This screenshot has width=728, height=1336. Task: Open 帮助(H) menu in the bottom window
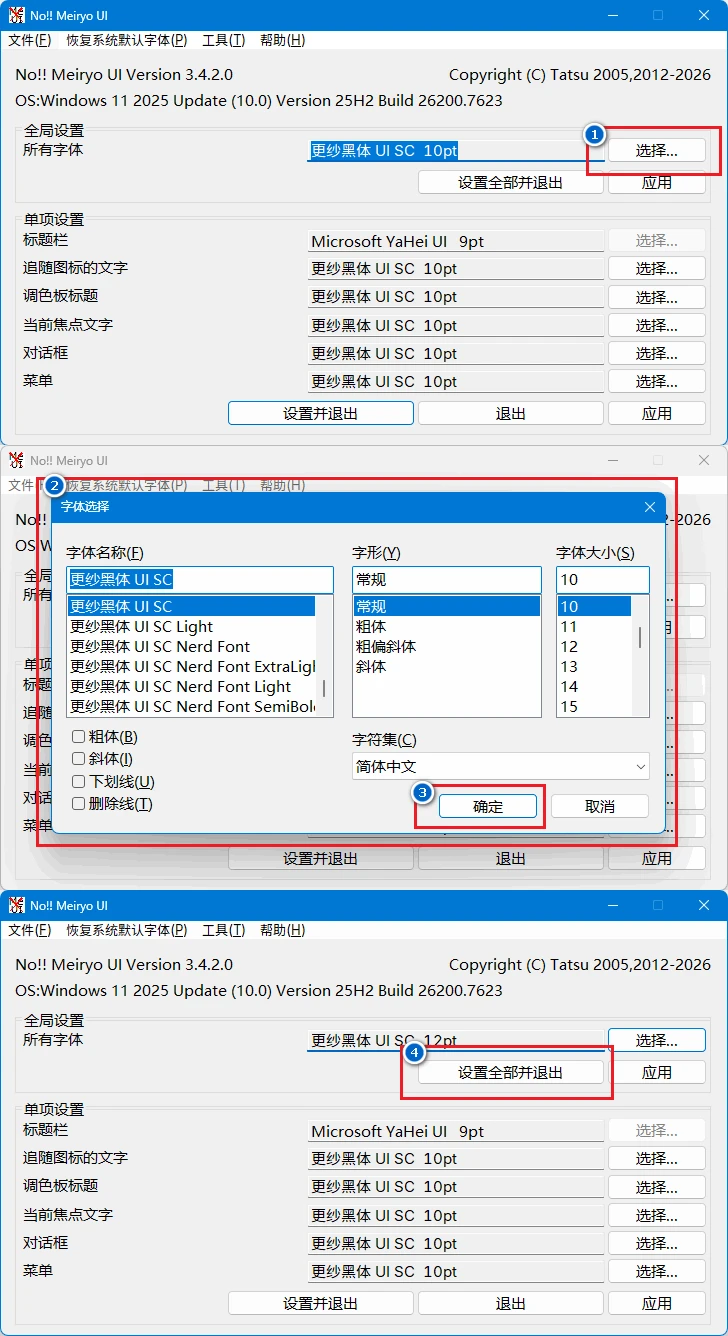pos(282,930)
